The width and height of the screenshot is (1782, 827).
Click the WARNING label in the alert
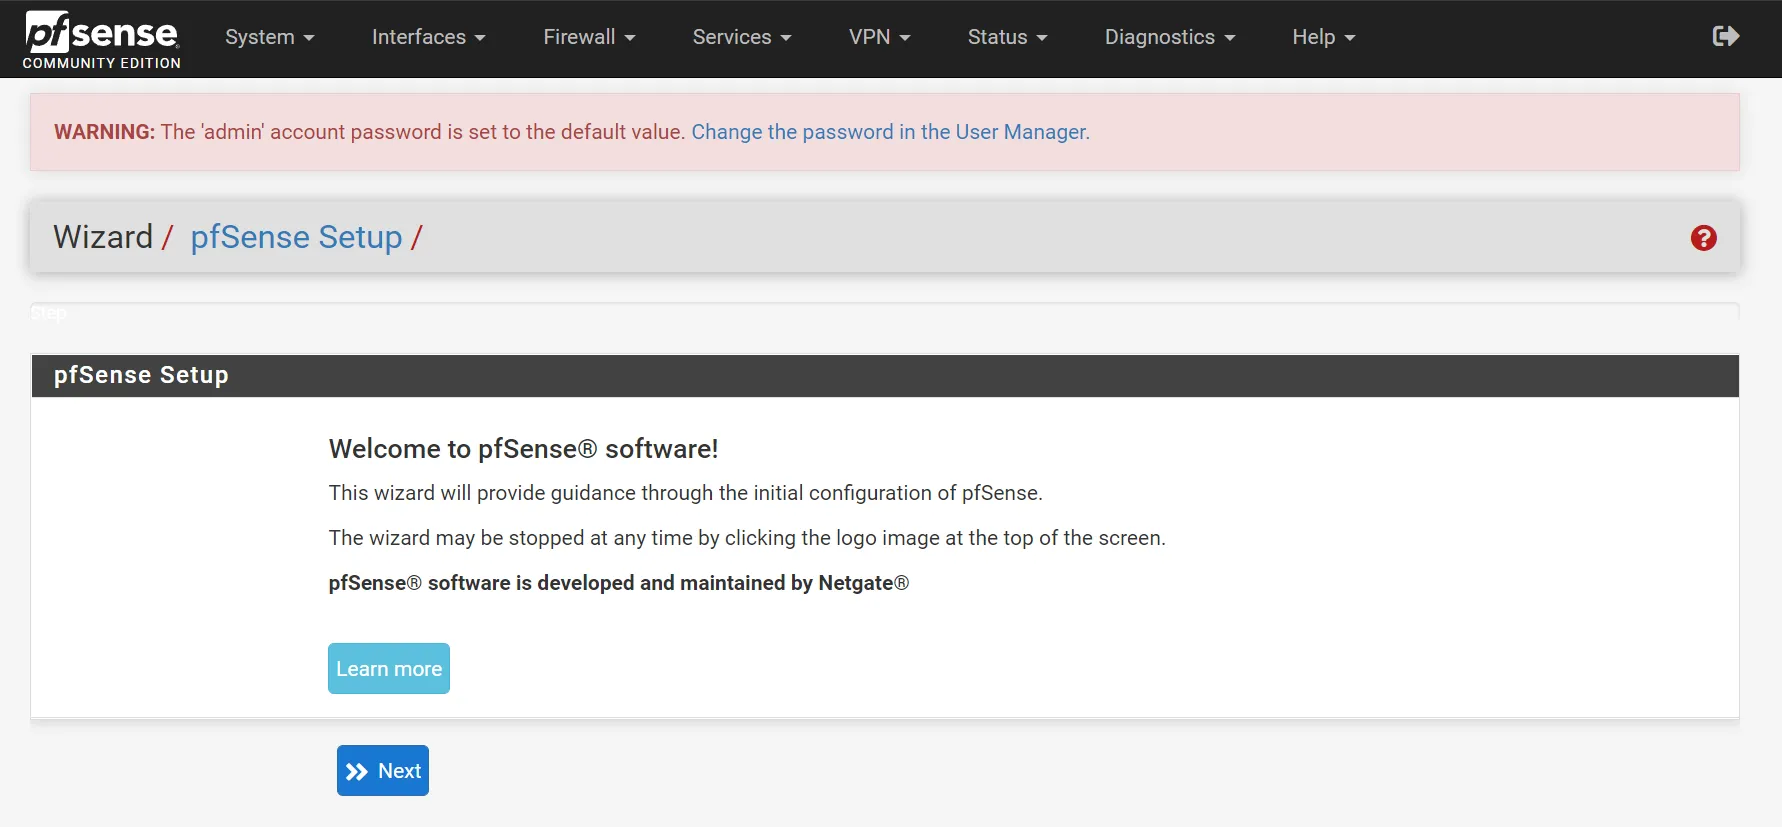click(x=104, y=132)
